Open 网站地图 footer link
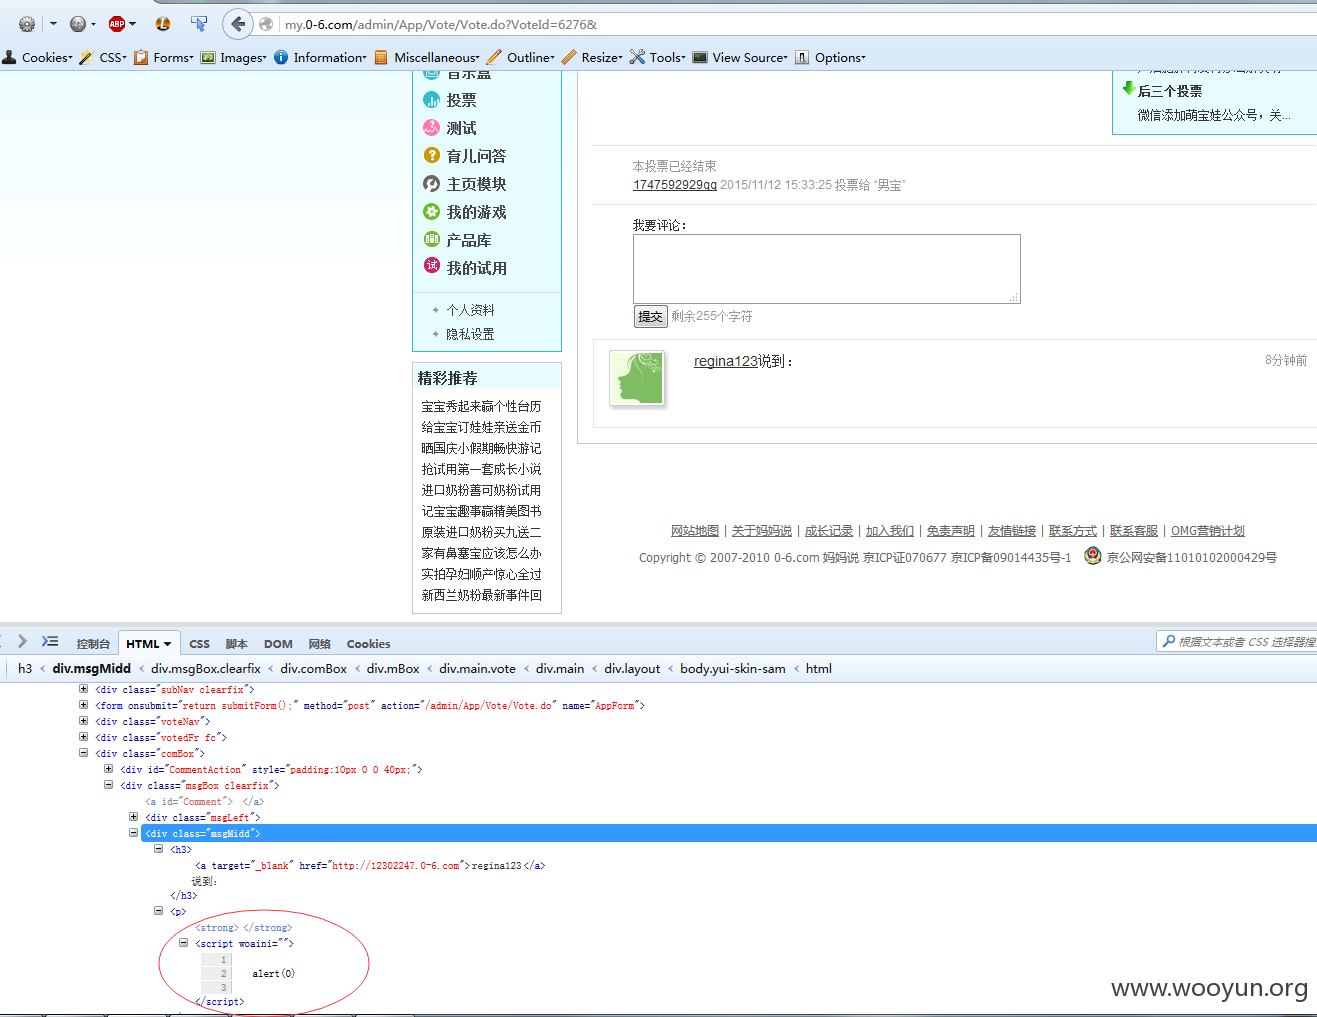 [695, 531]
